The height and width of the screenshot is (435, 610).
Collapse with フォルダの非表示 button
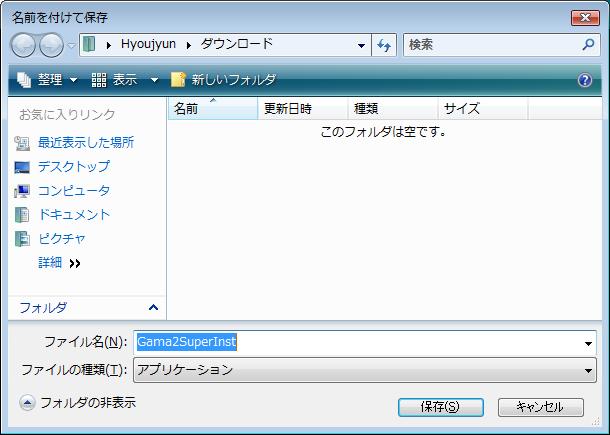pyautogui.click(x=77, y=403)
